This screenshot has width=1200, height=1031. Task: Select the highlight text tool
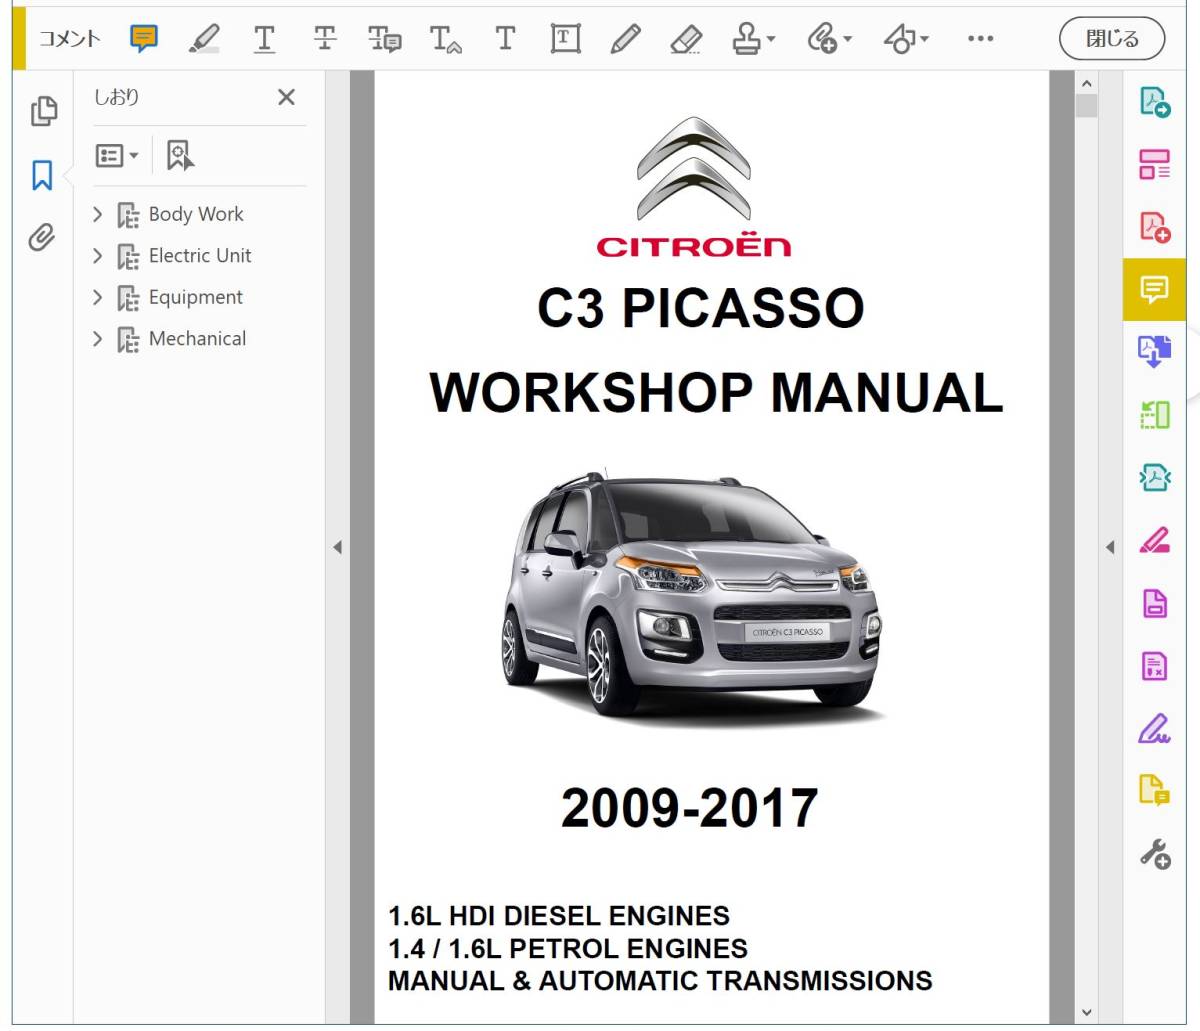tap(204, 39)
